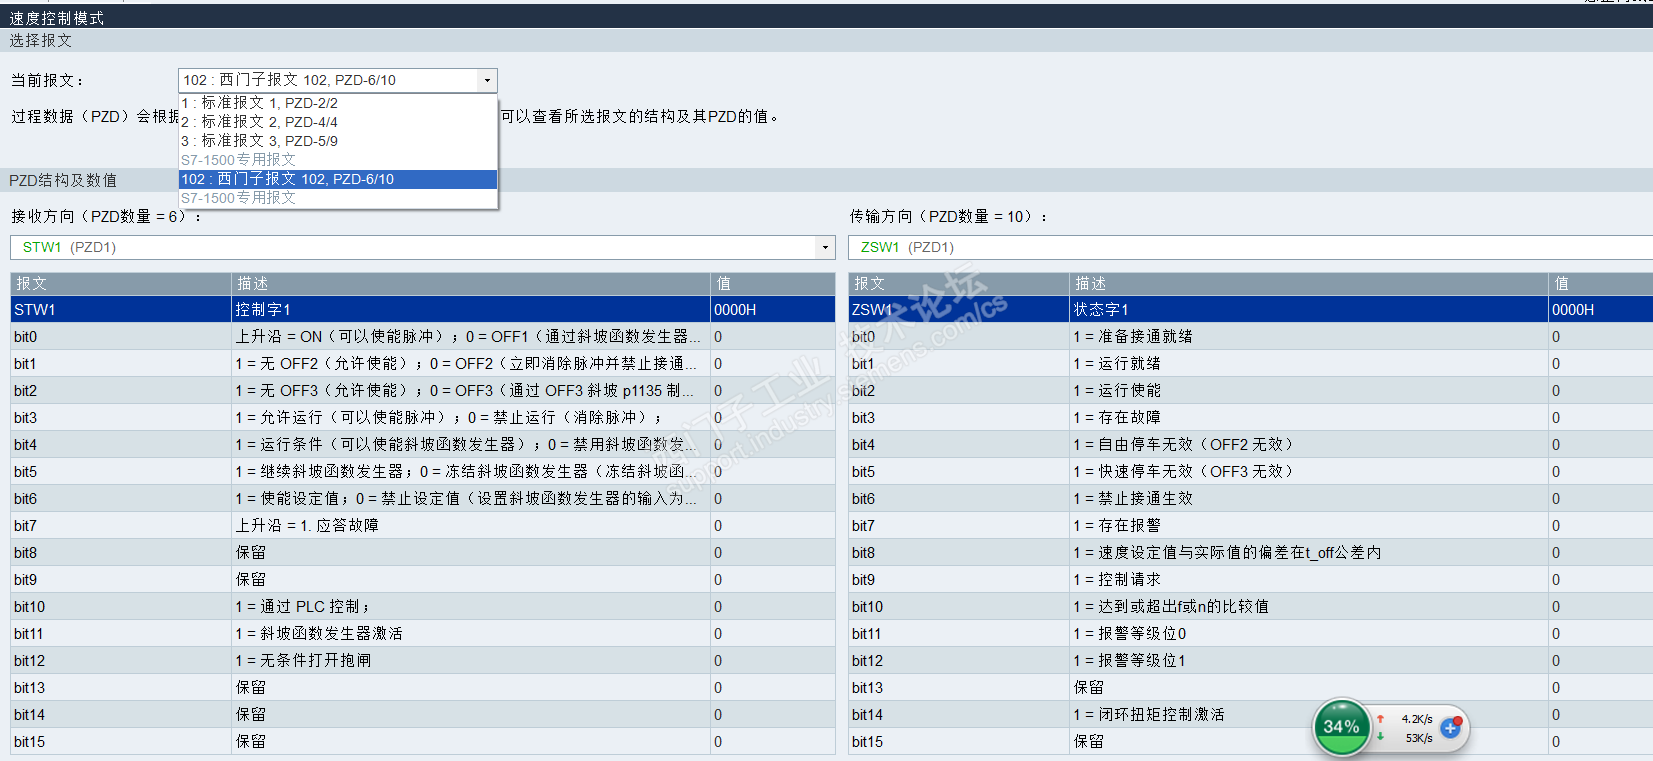Select row '1 = 闭环扭矩控制激活'

[x=1251, y=715]
